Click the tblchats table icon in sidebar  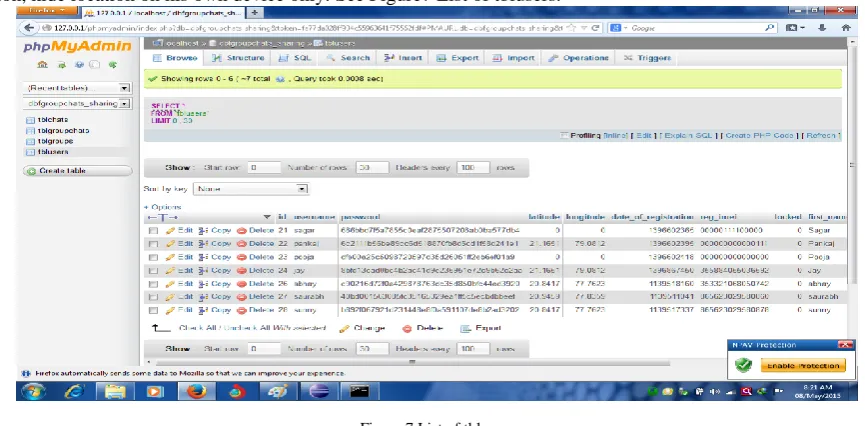click(x=31, y=120)
